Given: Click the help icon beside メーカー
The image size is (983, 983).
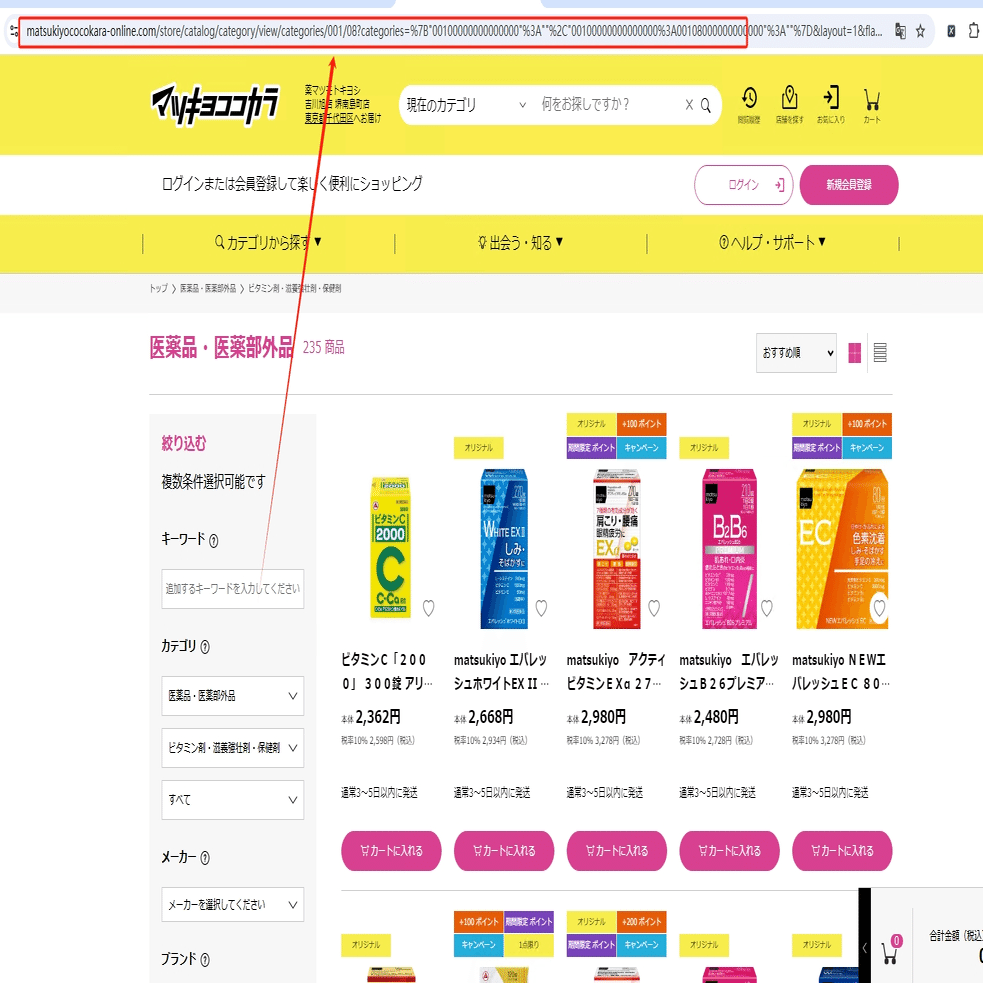Looking at the screenshot, I should 205,858.
